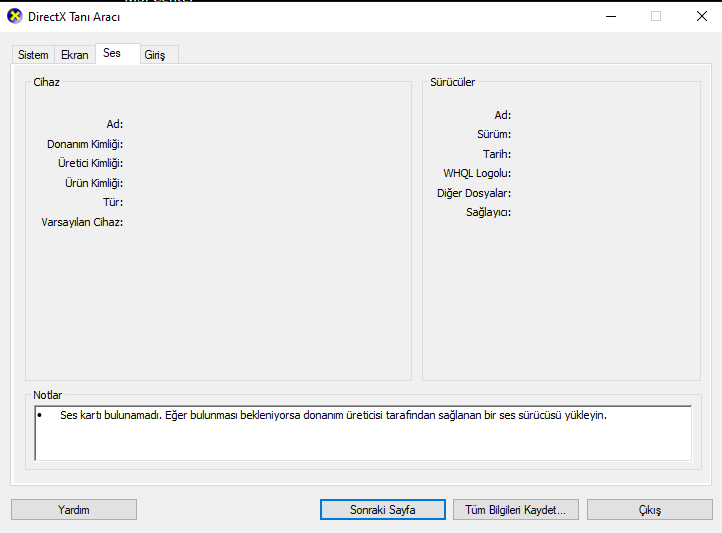Click the Tür label
This screenshot has width=722, height=533.
click(113, 202)
